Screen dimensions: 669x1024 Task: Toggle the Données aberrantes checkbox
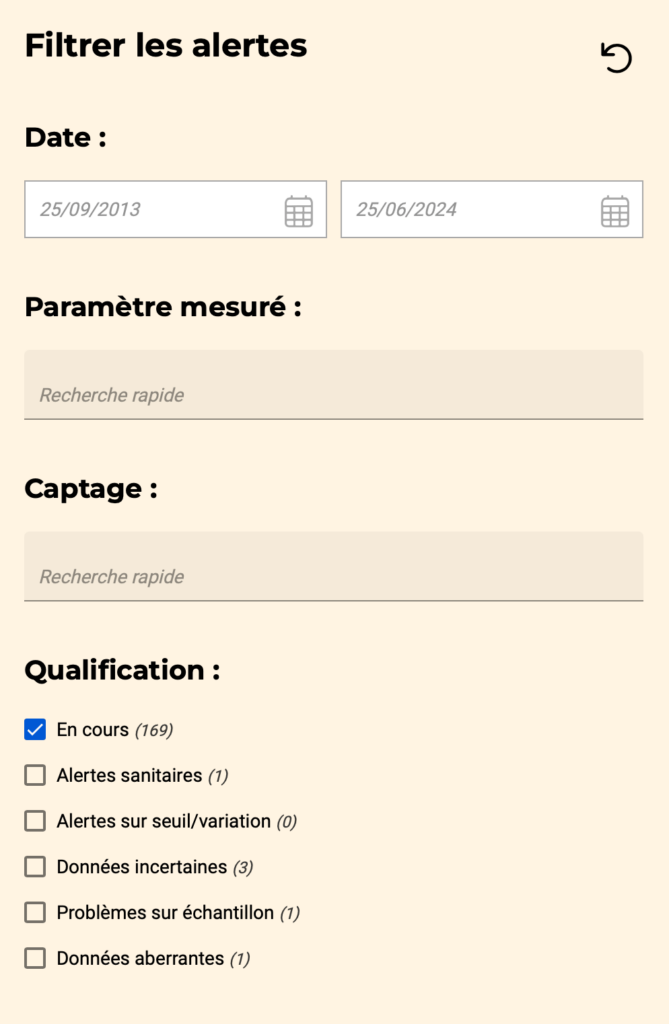click(35, 958)
